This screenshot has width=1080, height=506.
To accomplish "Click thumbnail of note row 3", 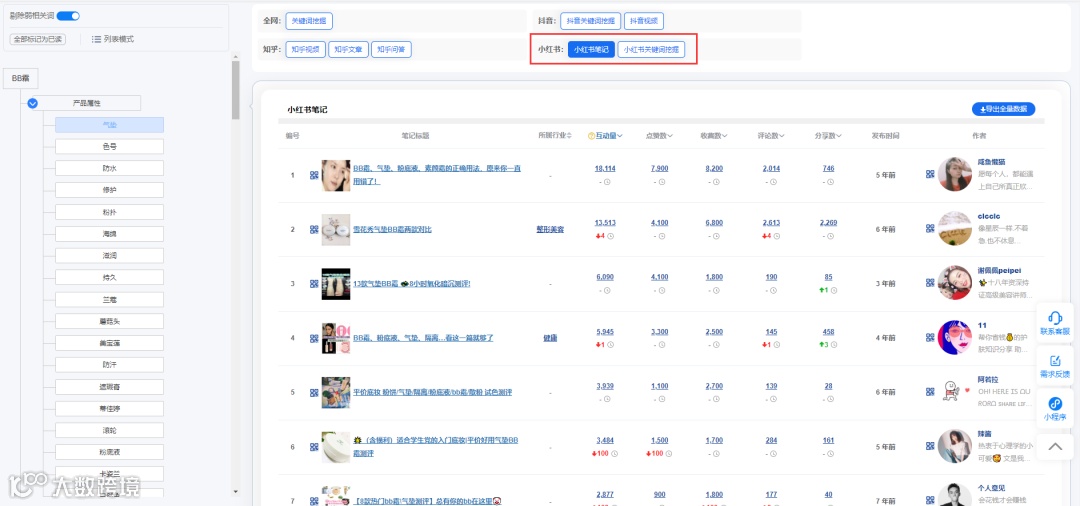I will click(x=335, y=284).
